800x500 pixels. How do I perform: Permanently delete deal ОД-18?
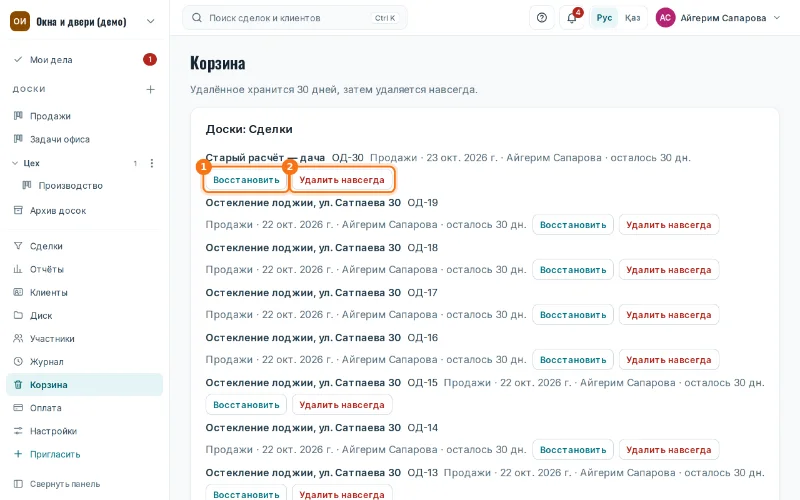pyautogui.click(x=669, y=269)
